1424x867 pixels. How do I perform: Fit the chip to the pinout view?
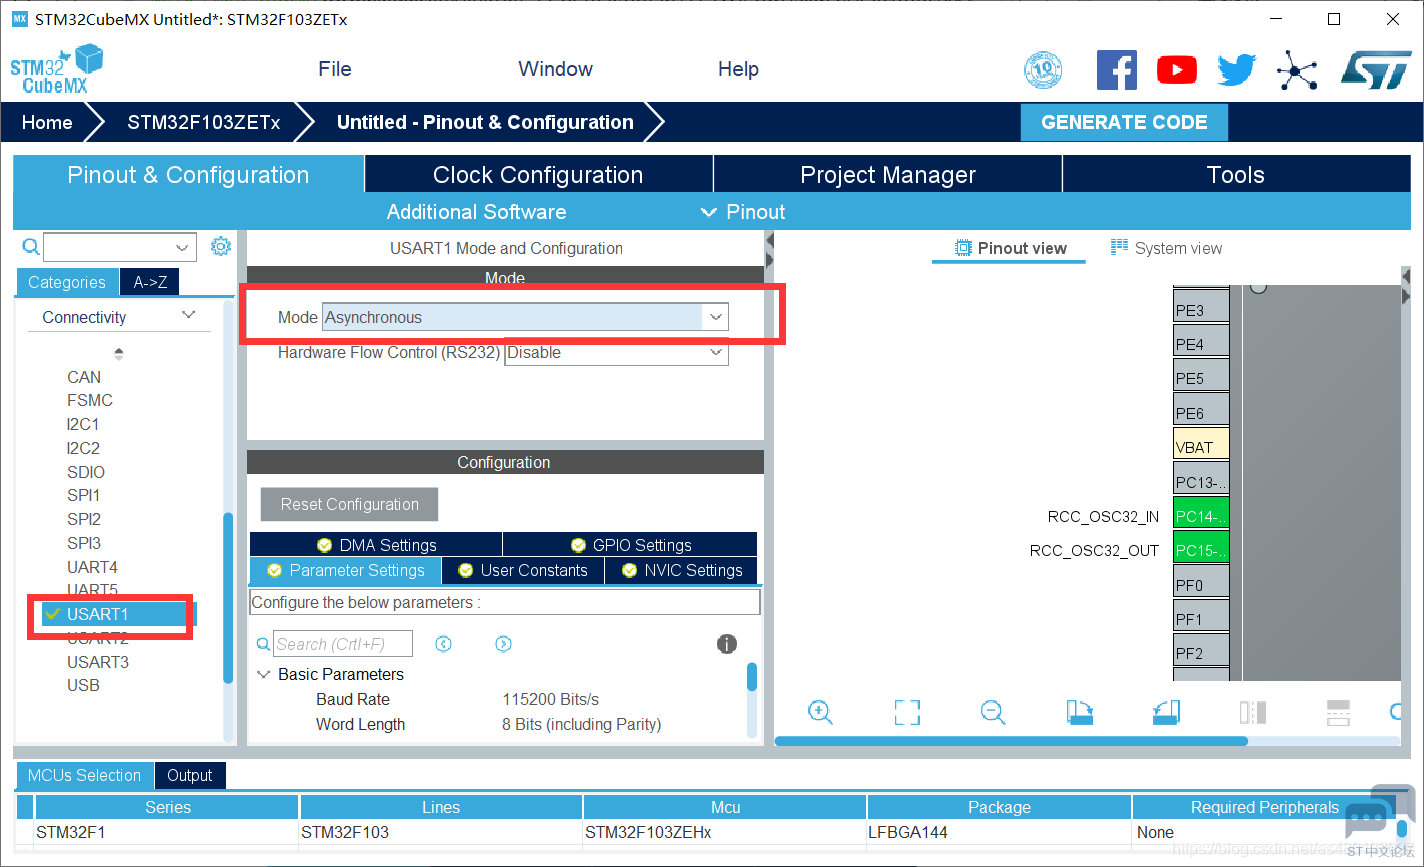(907, 712)
